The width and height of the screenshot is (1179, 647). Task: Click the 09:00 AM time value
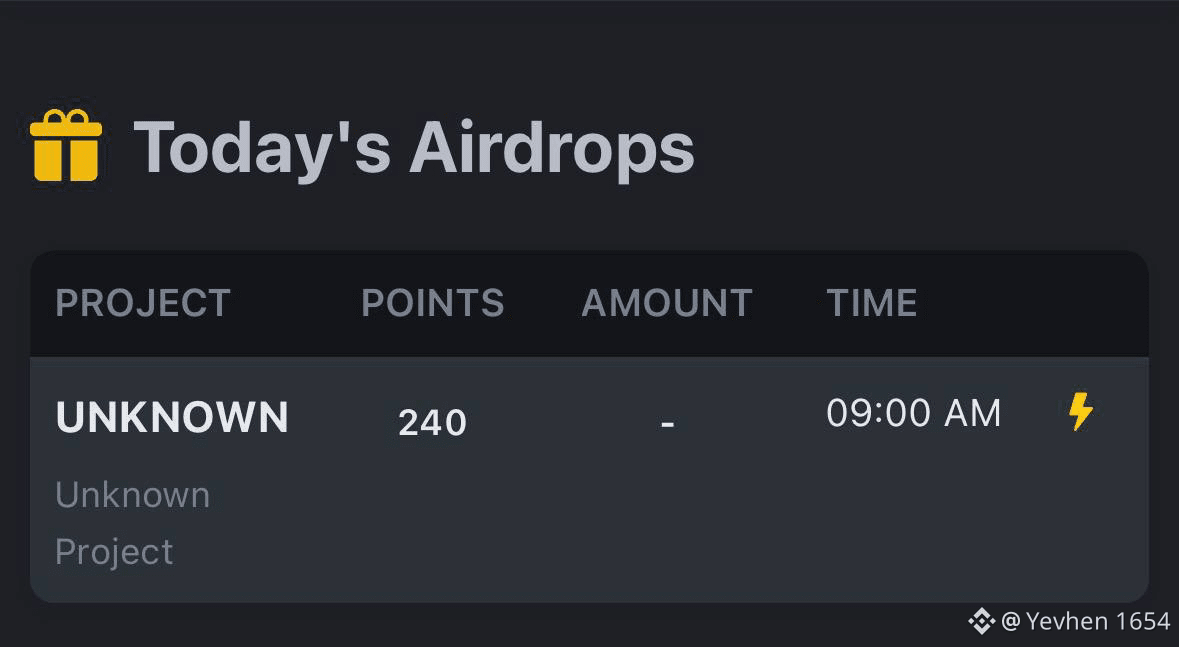click(914, 413)
